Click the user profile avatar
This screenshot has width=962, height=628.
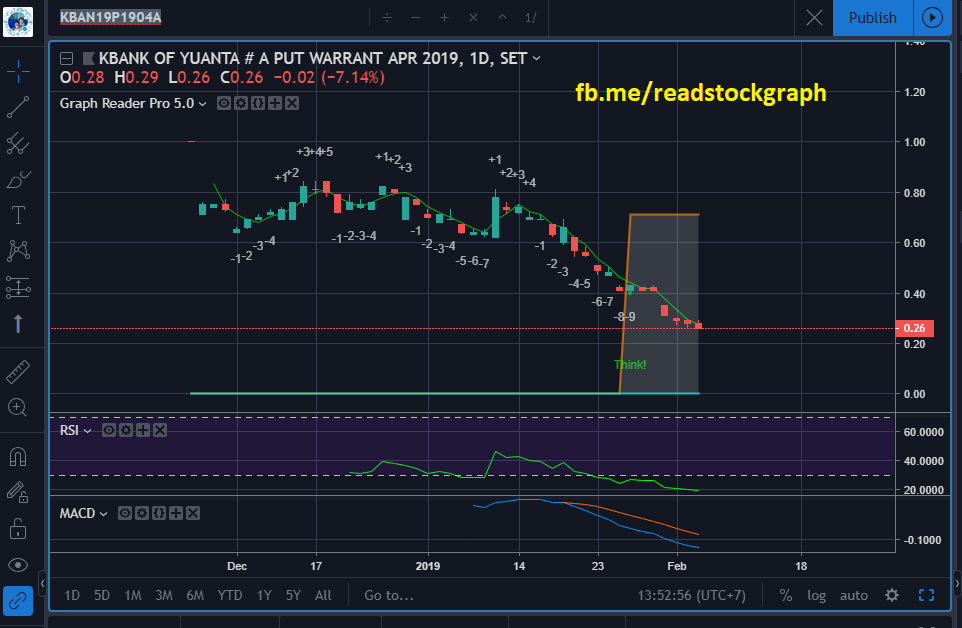tap(18, 21)
